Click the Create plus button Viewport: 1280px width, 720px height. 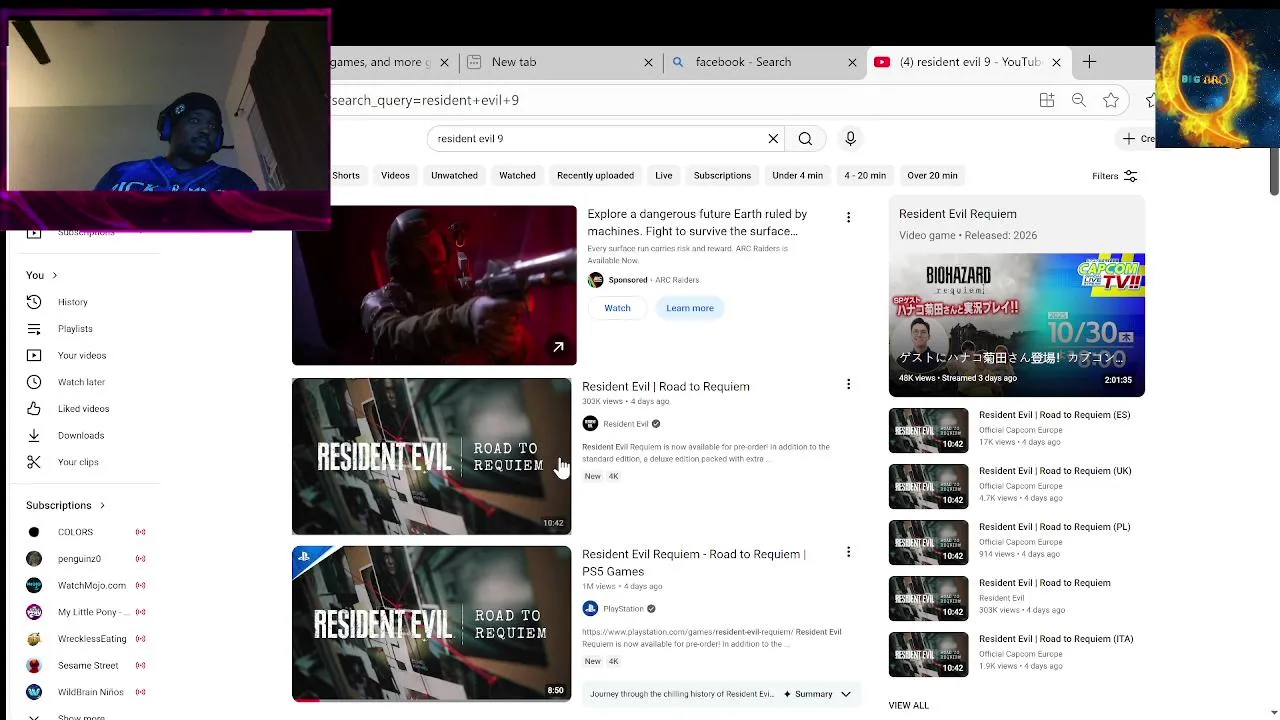1138,139
